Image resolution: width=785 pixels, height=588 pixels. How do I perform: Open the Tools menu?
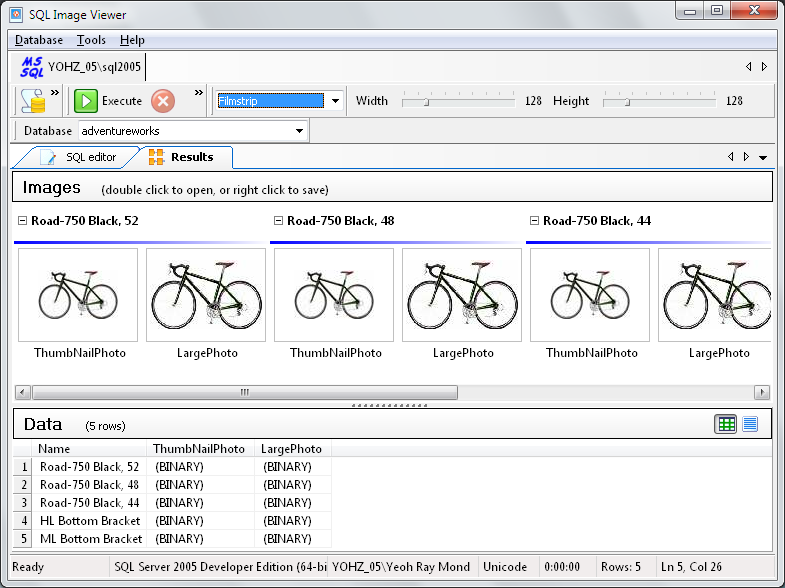pyautogui.click(x=91, y=40)
